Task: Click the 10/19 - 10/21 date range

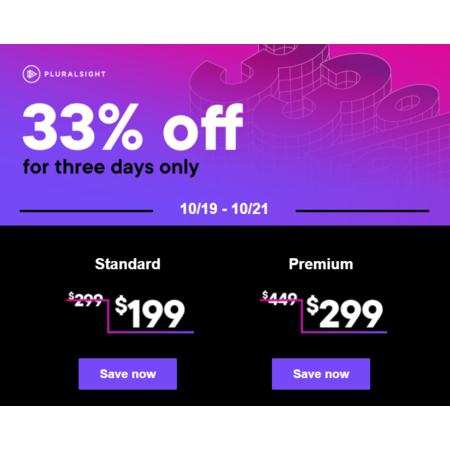Action: coord(224,209)
